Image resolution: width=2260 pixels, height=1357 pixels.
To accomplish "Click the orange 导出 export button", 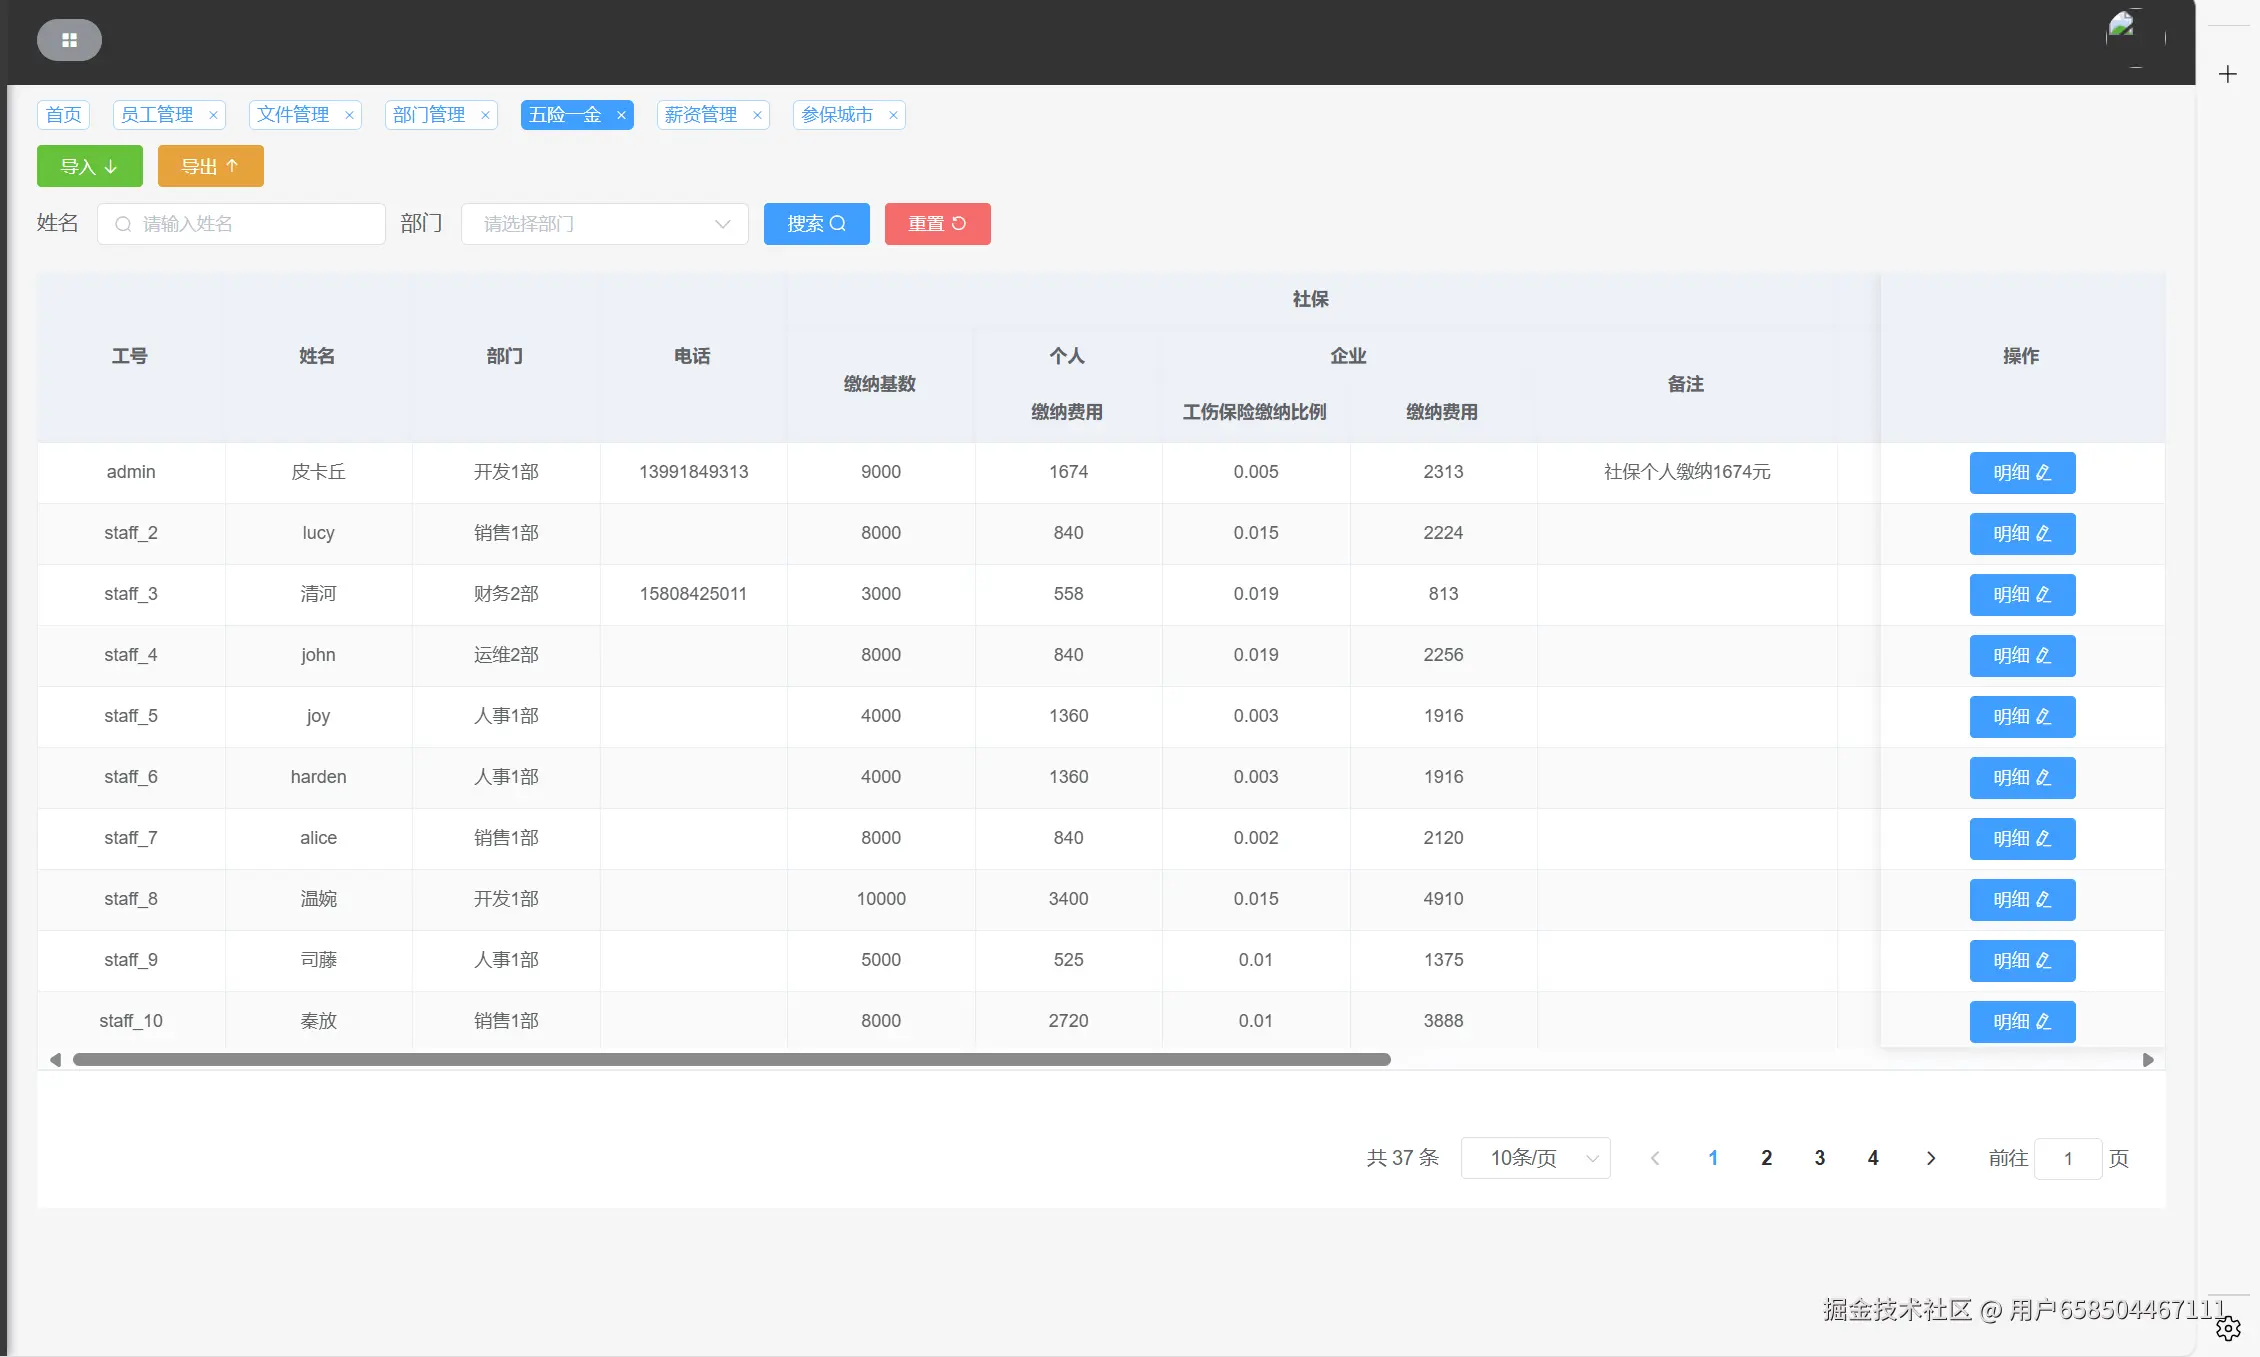I will click(x=210, y=166).
